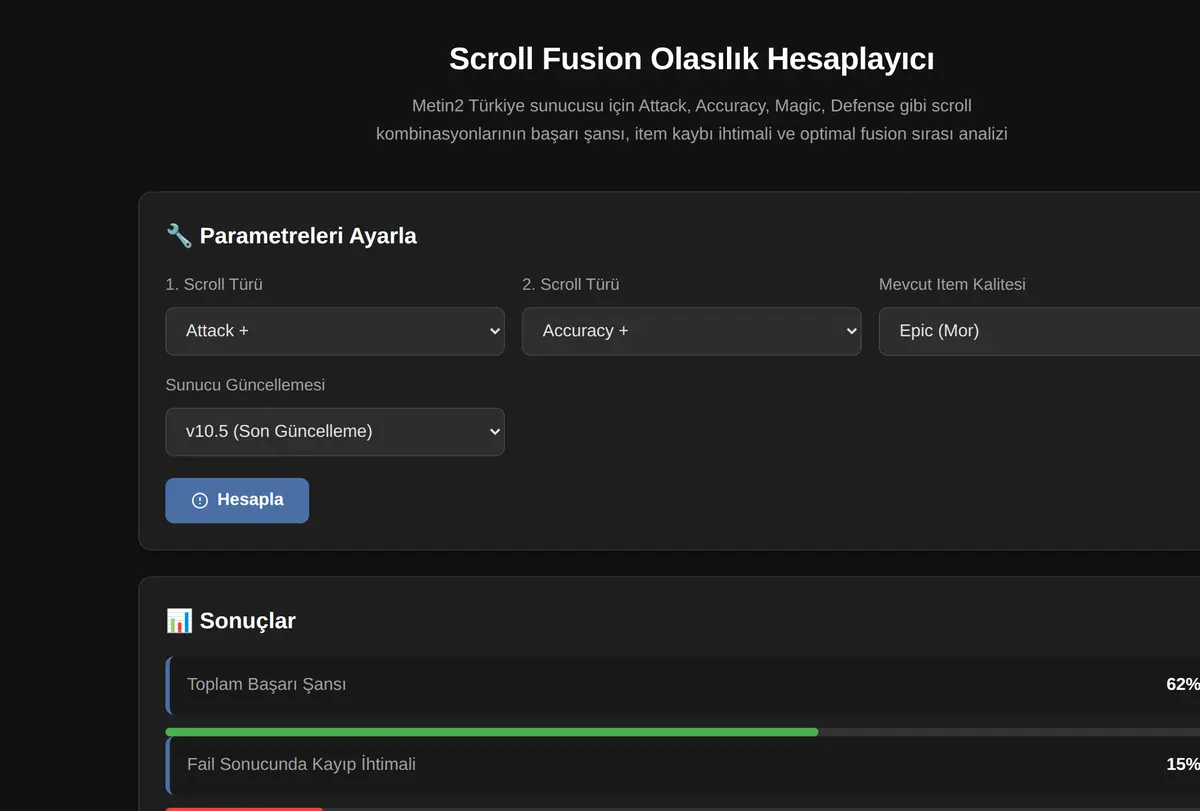Click the 1. Scroll Türü label
Viewport: 1200px width, 811px height.
click(x=214, y=284)
